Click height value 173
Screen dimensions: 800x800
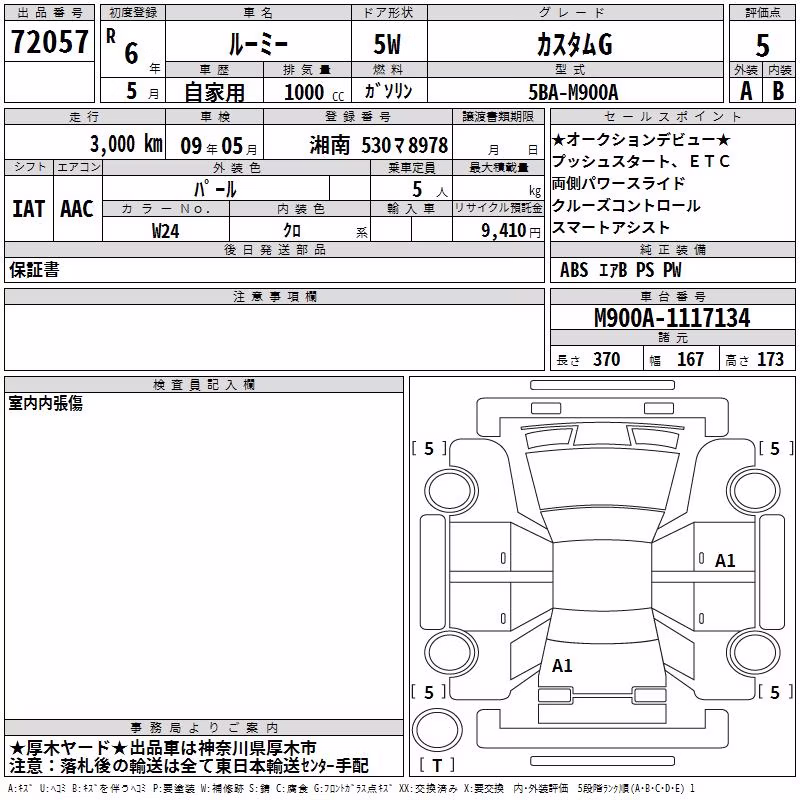pyautogui.click(x=770, y=360)
